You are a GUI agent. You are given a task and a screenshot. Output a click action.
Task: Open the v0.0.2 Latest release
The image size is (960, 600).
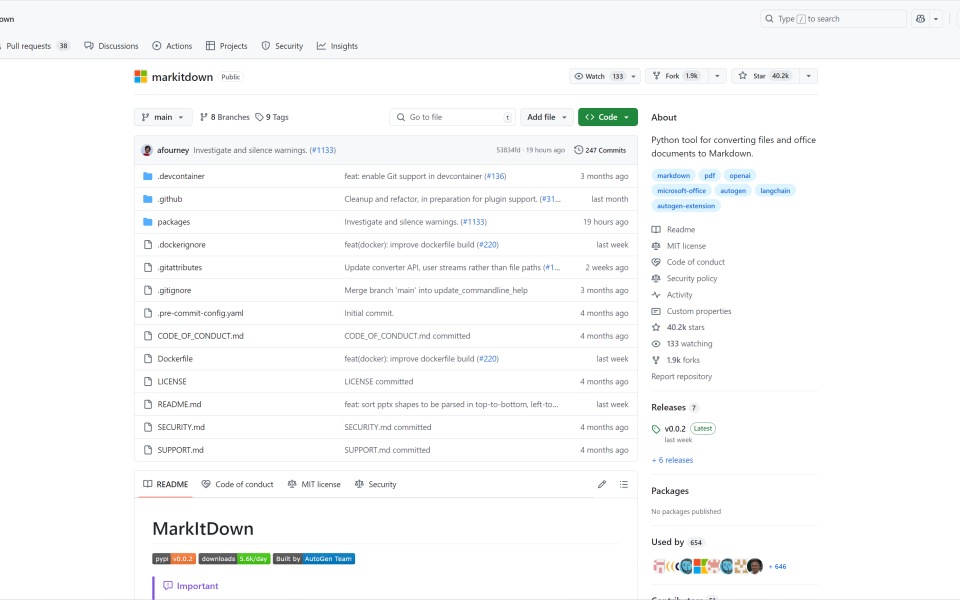click(x=684, y=429)
